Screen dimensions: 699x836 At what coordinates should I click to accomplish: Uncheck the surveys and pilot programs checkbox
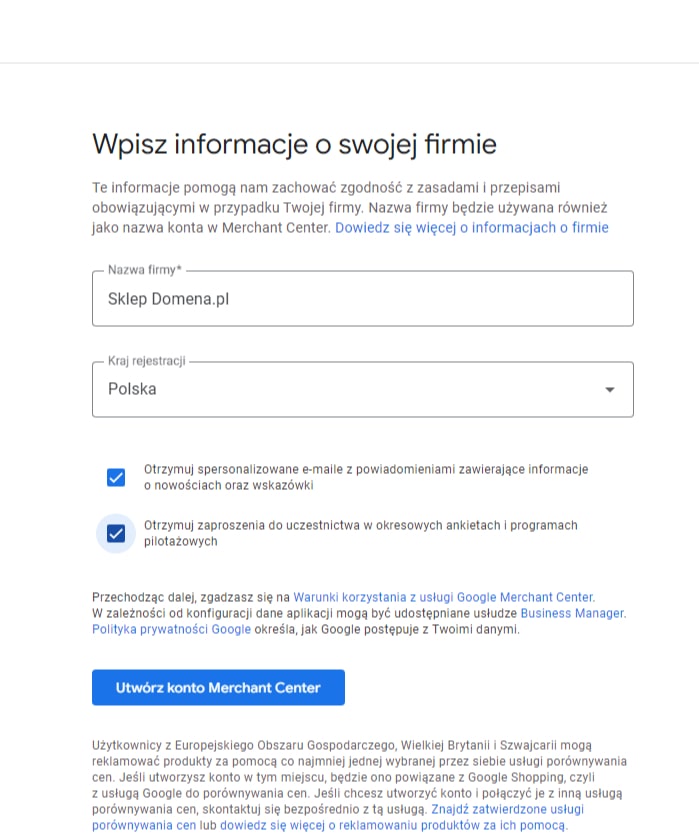tap(116, 533)
